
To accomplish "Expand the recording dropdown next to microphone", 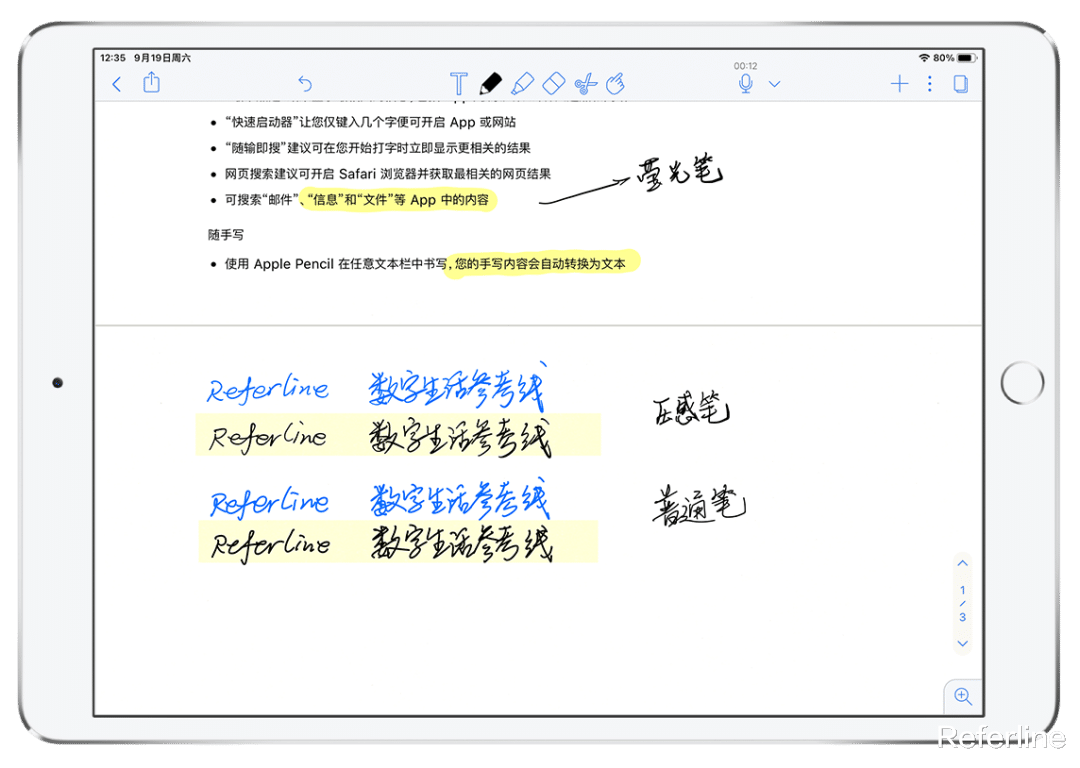I will coord(773,84).
